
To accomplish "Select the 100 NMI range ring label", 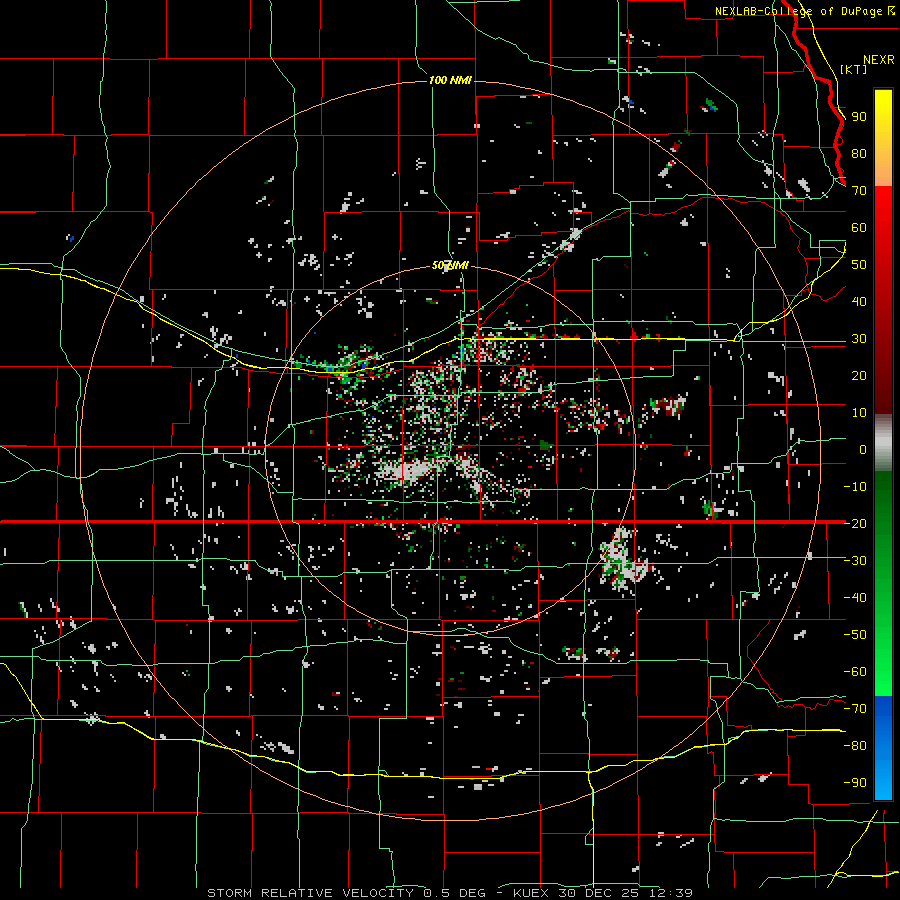I will click(x=451, y=80).
